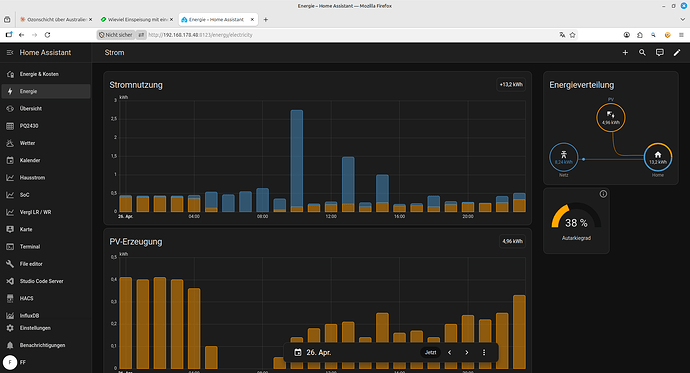Go to previous day with left chevron
690x373 pixels.
pyautogui.click(x=449, y=352)
